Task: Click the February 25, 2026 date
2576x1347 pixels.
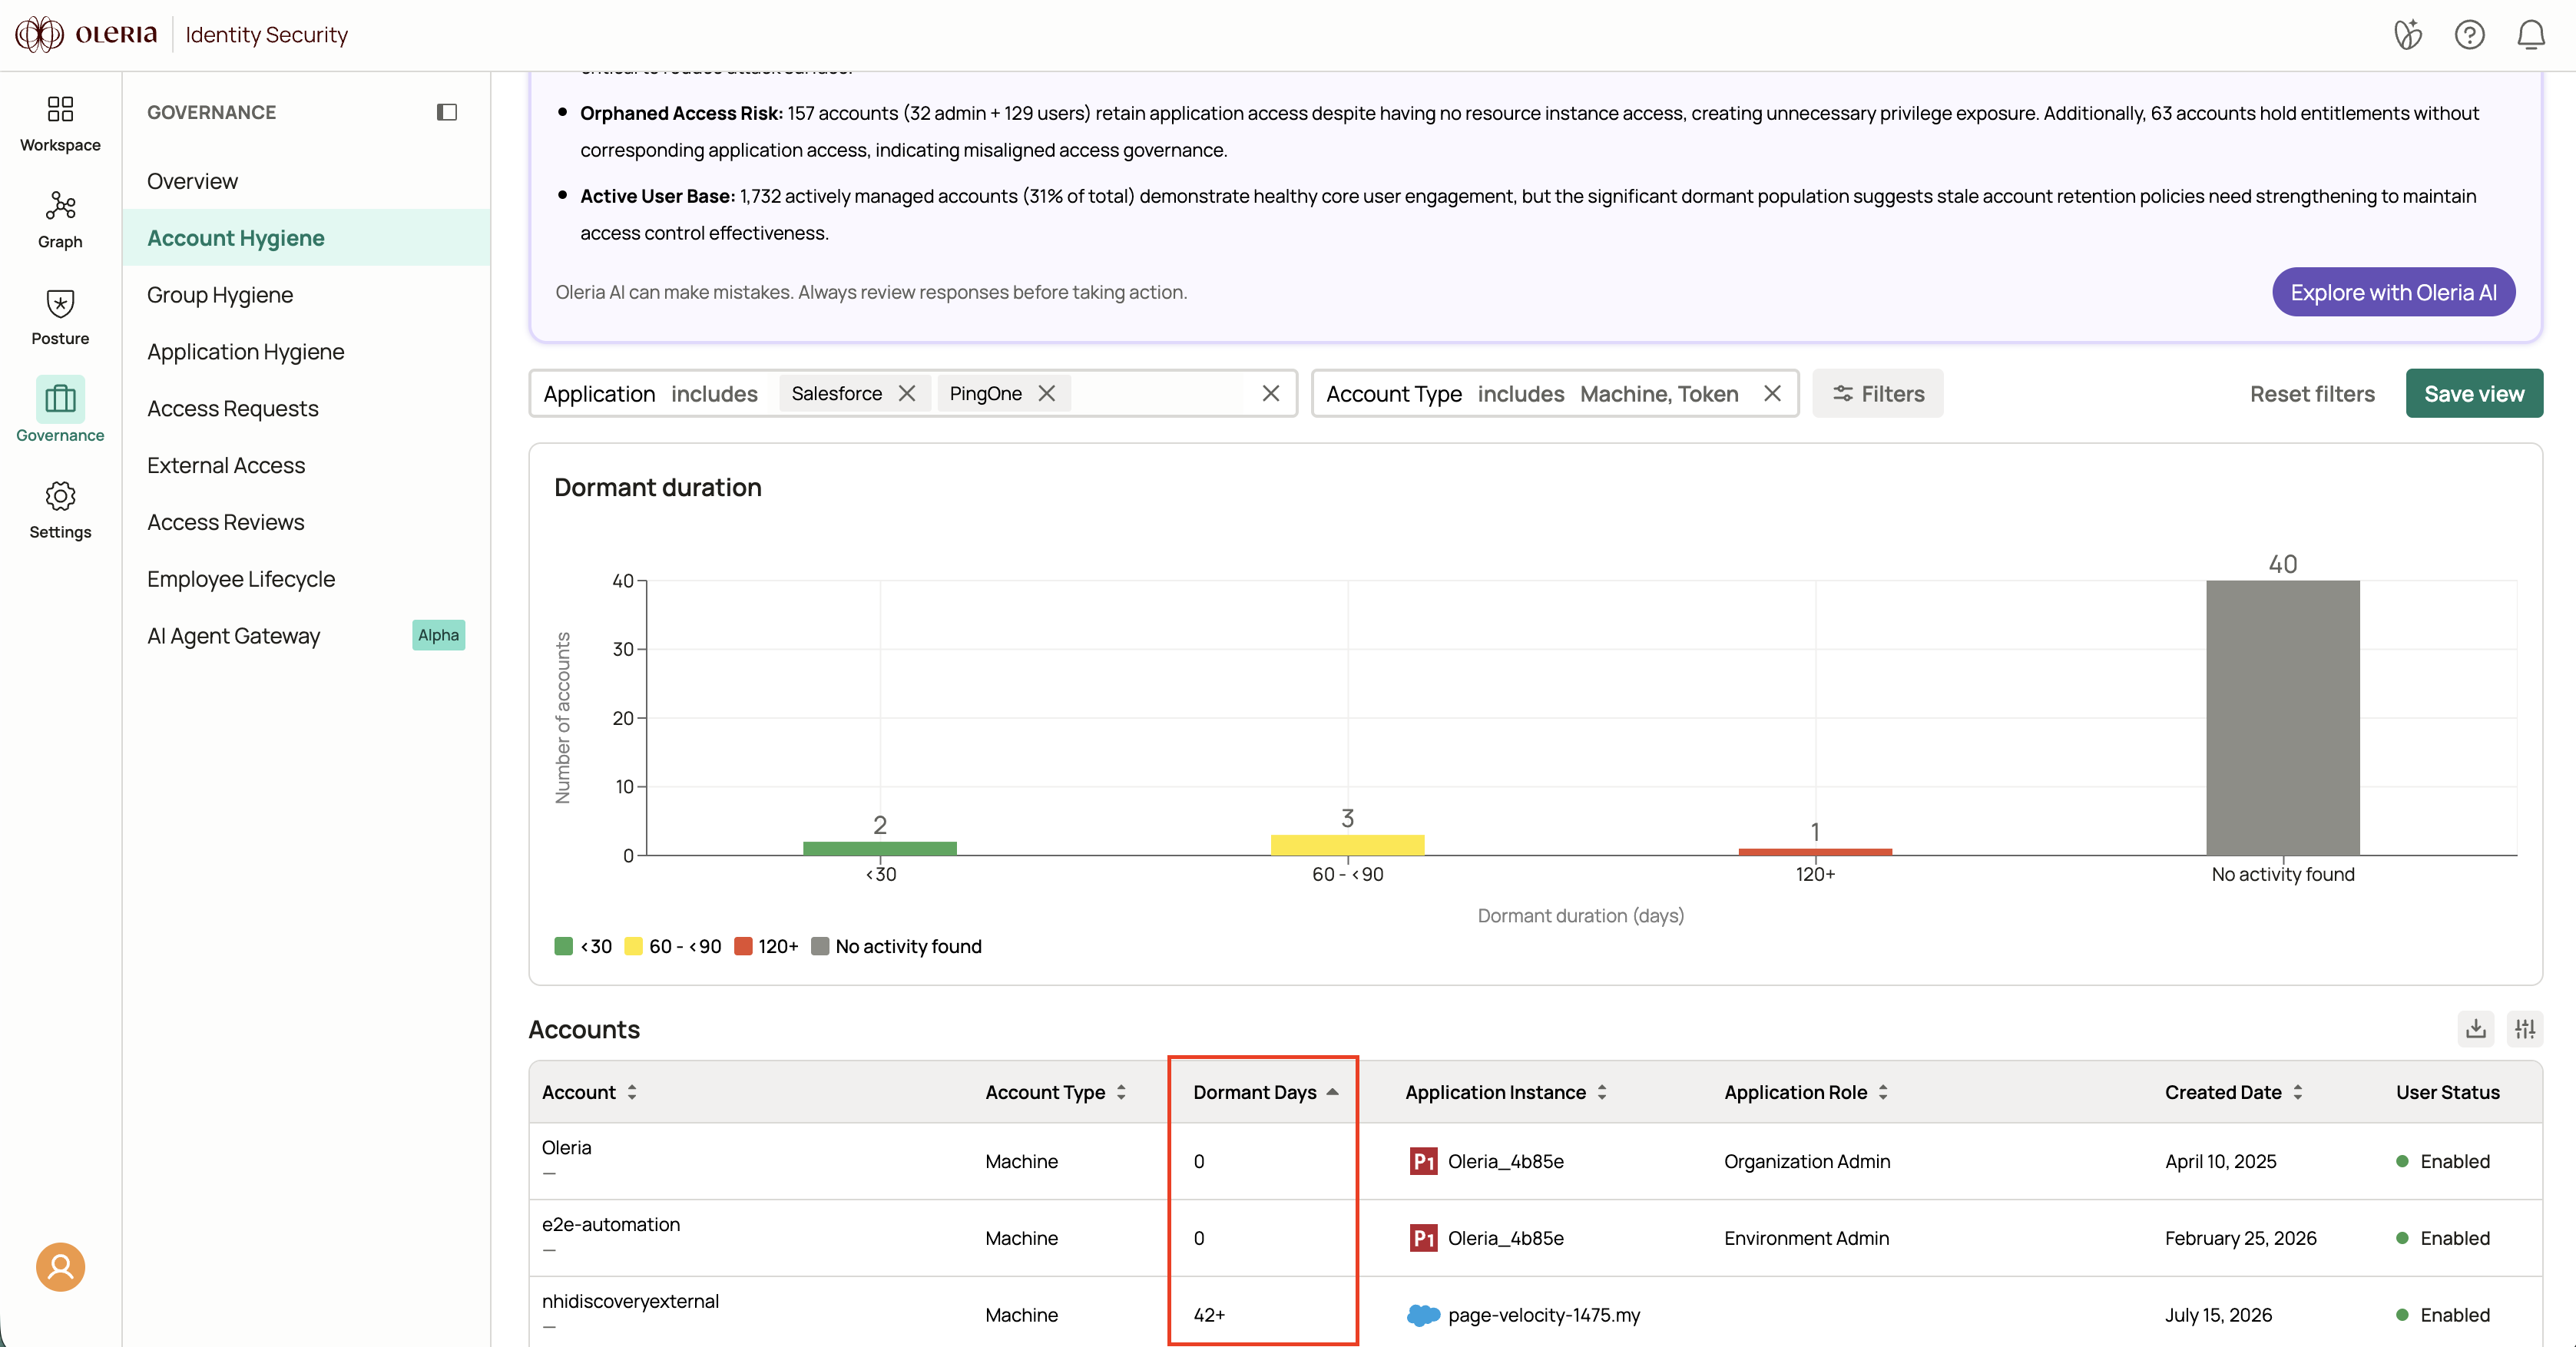Action: tap(2240, 1238)
